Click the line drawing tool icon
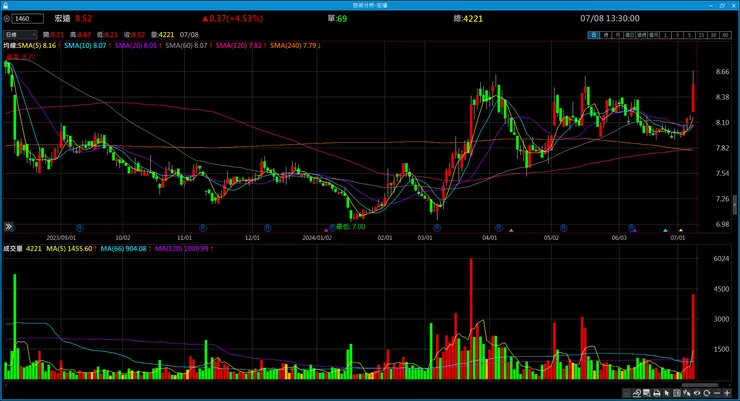This screenshot has width=740, height=401. (x=637, y=393)
